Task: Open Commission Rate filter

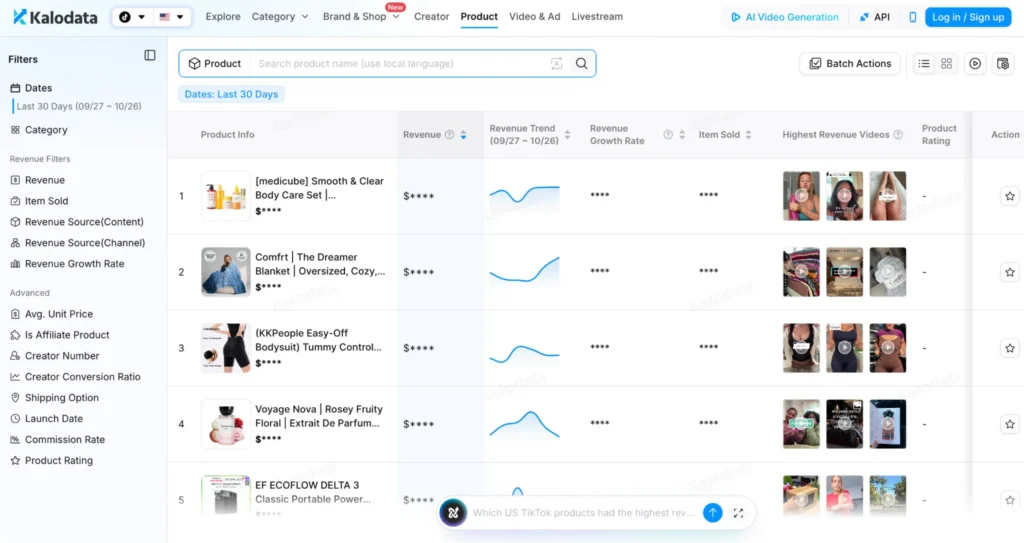Action: click(x=57, y=439)
